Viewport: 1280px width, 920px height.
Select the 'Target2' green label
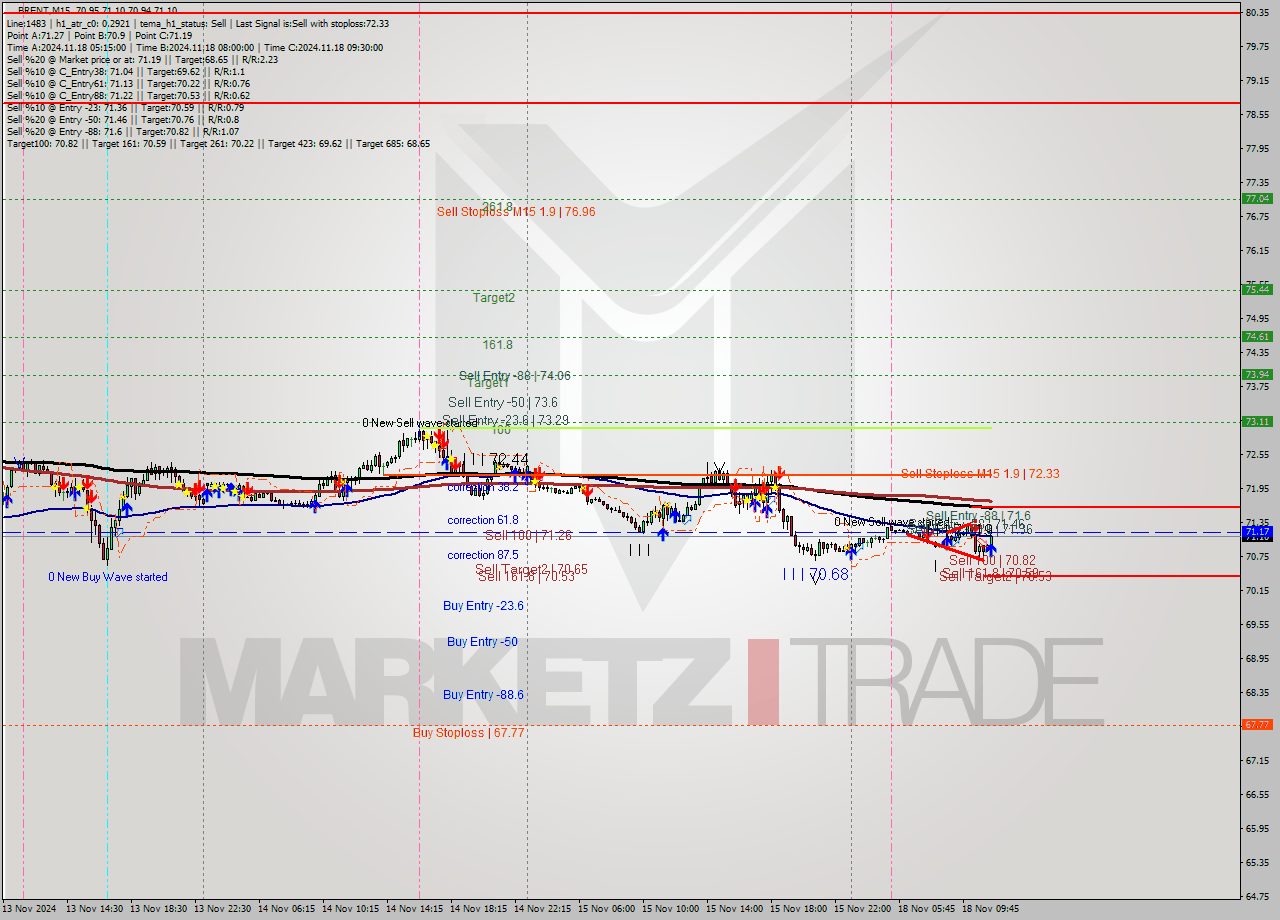coord(494,298)
